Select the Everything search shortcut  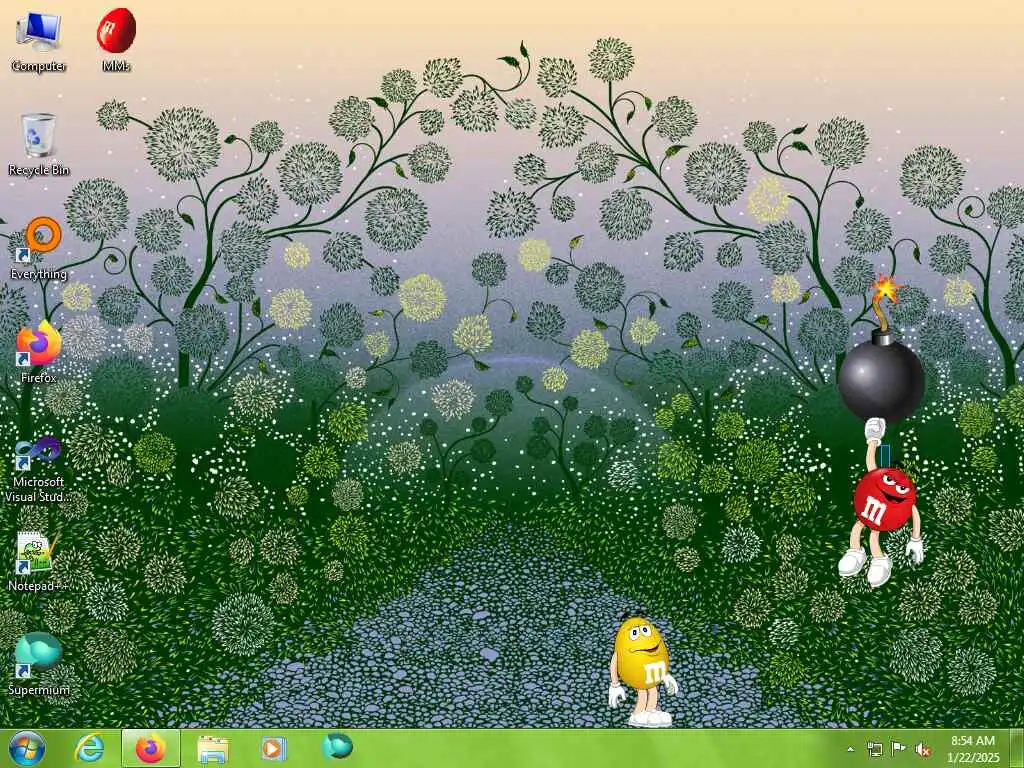[39, 249]
